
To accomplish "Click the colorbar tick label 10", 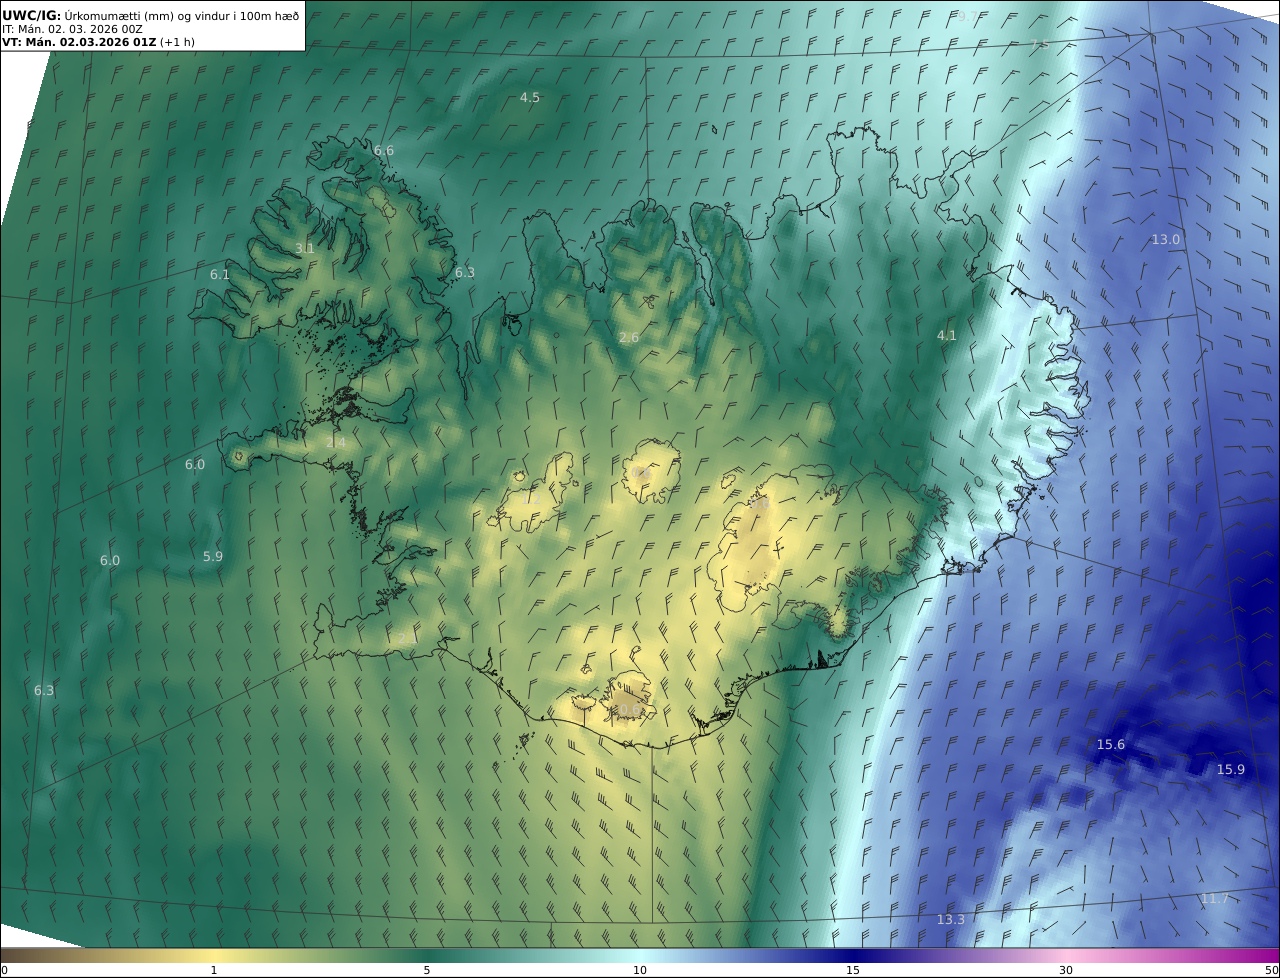I will [640, 970].
